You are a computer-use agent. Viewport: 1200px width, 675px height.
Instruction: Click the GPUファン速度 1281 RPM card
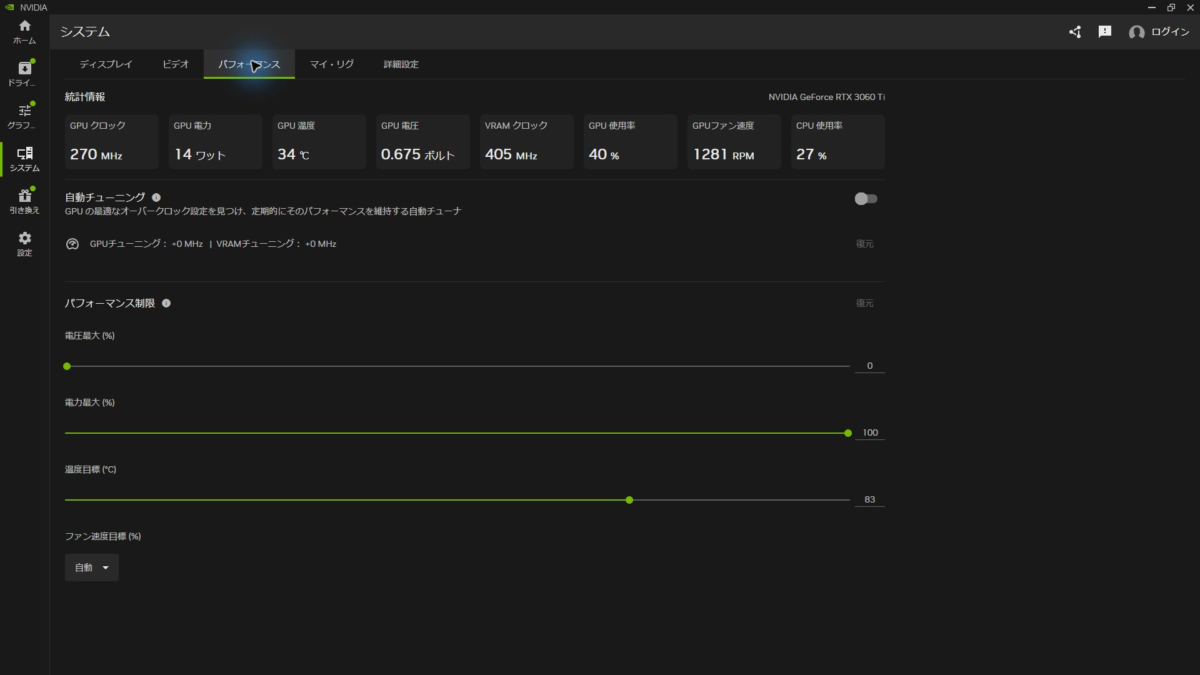(734, 142)
